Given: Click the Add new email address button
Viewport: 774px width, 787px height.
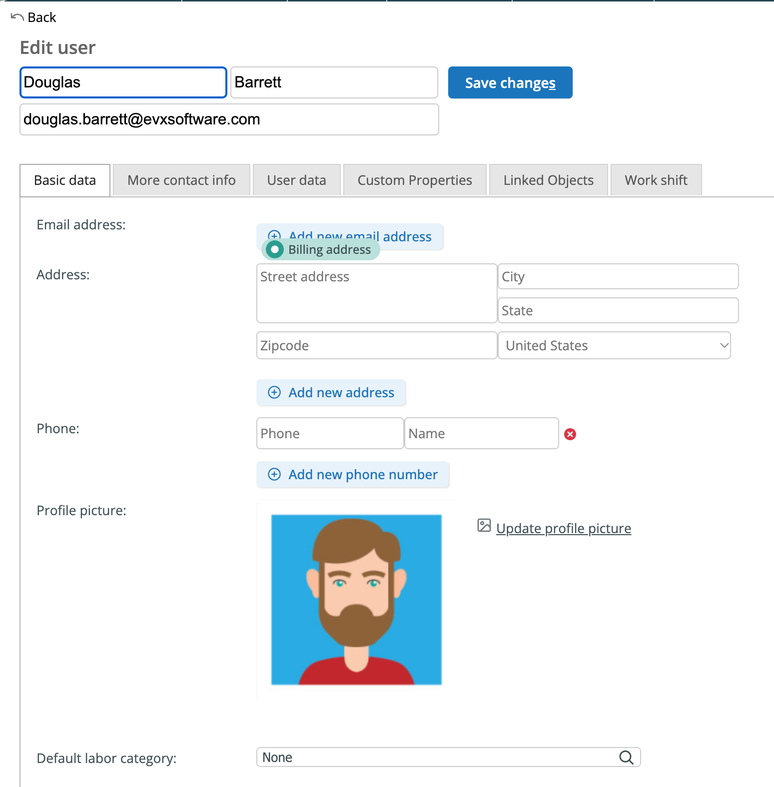Looking at the screenshot, I should (x=350, y=236).
